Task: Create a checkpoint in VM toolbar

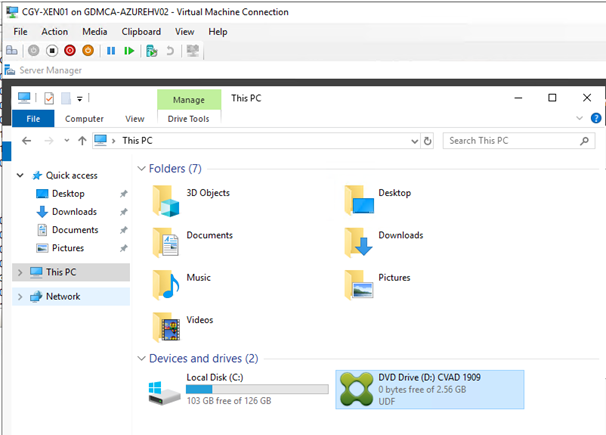Action: click(x=152, y=51)
